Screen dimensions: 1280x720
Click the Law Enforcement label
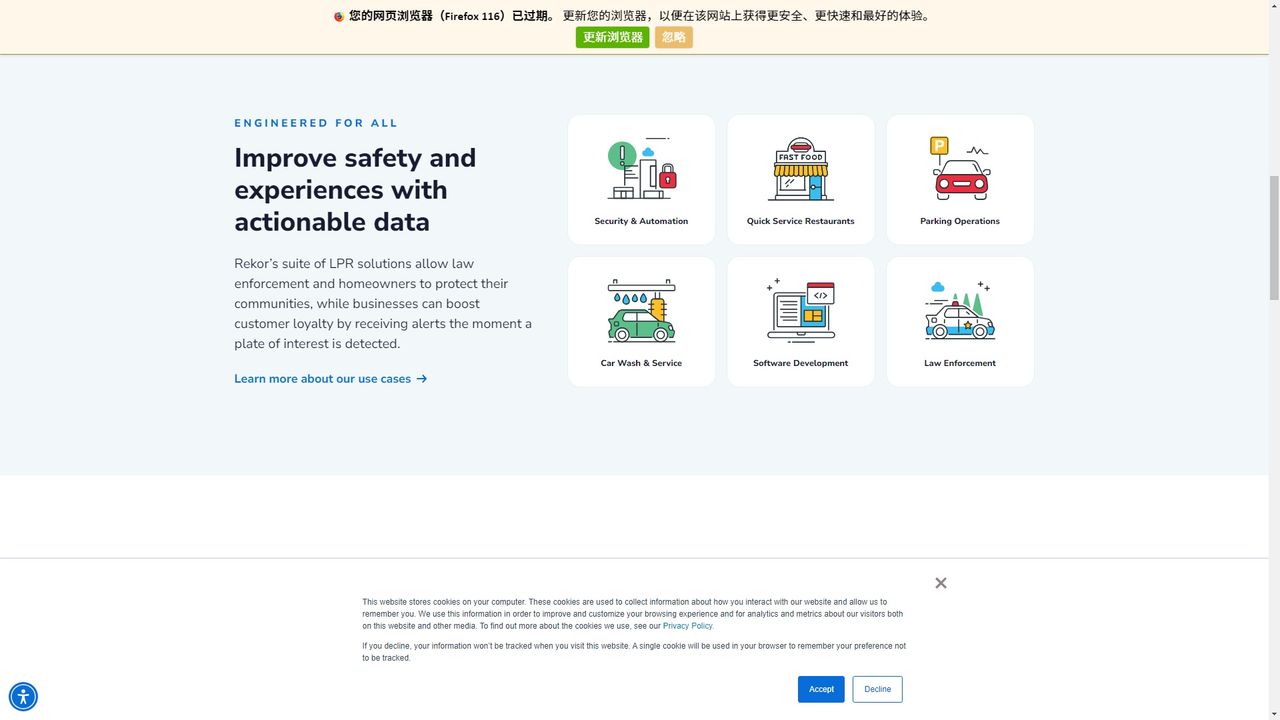click(960, 363)
